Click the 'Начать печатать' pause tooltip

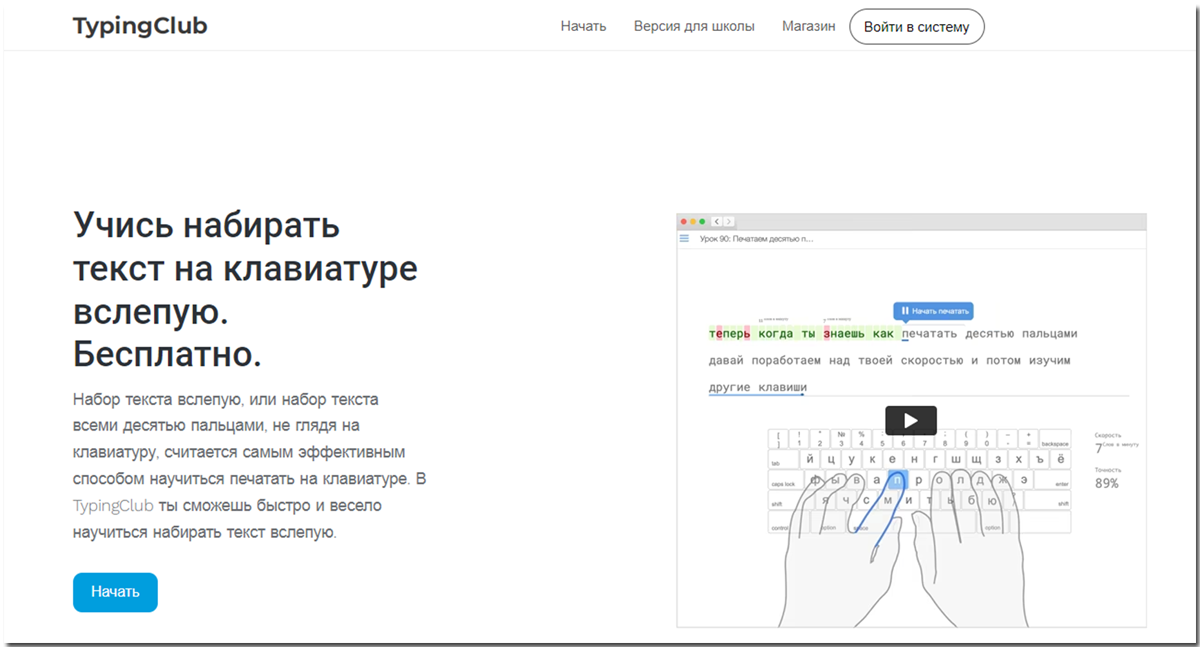[932, 311]
